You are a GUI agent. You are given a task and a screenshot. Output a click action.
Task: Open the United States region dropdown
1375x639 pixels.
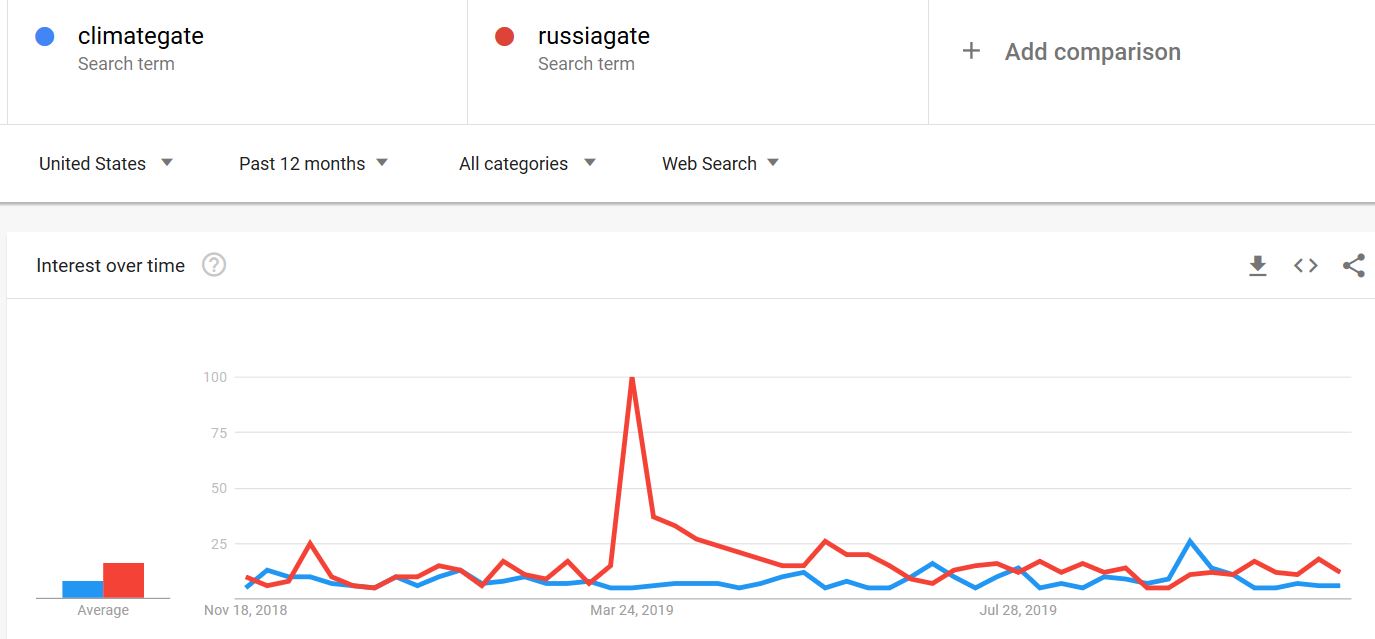[106, 163]
